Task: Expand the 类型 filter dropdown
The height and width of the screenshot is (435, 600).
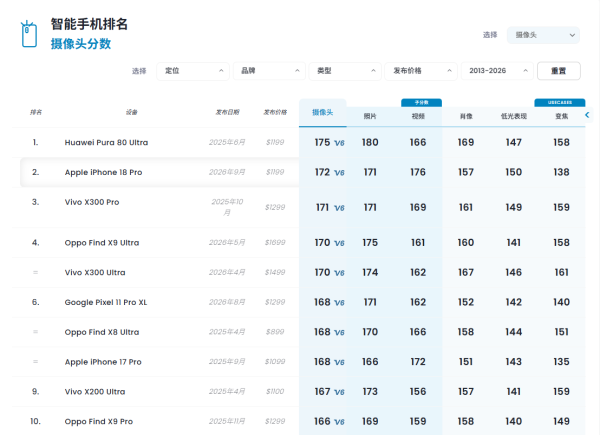Action: pyautogui.click(x=345, y=71)
